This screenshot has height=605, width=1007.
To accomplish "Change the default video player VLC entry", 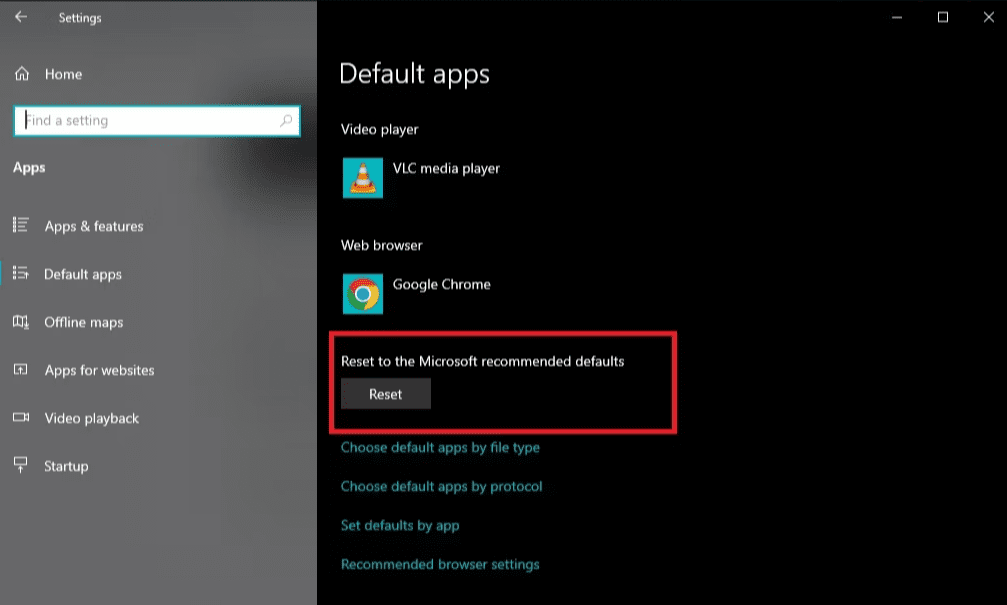I will click(446, 169).
